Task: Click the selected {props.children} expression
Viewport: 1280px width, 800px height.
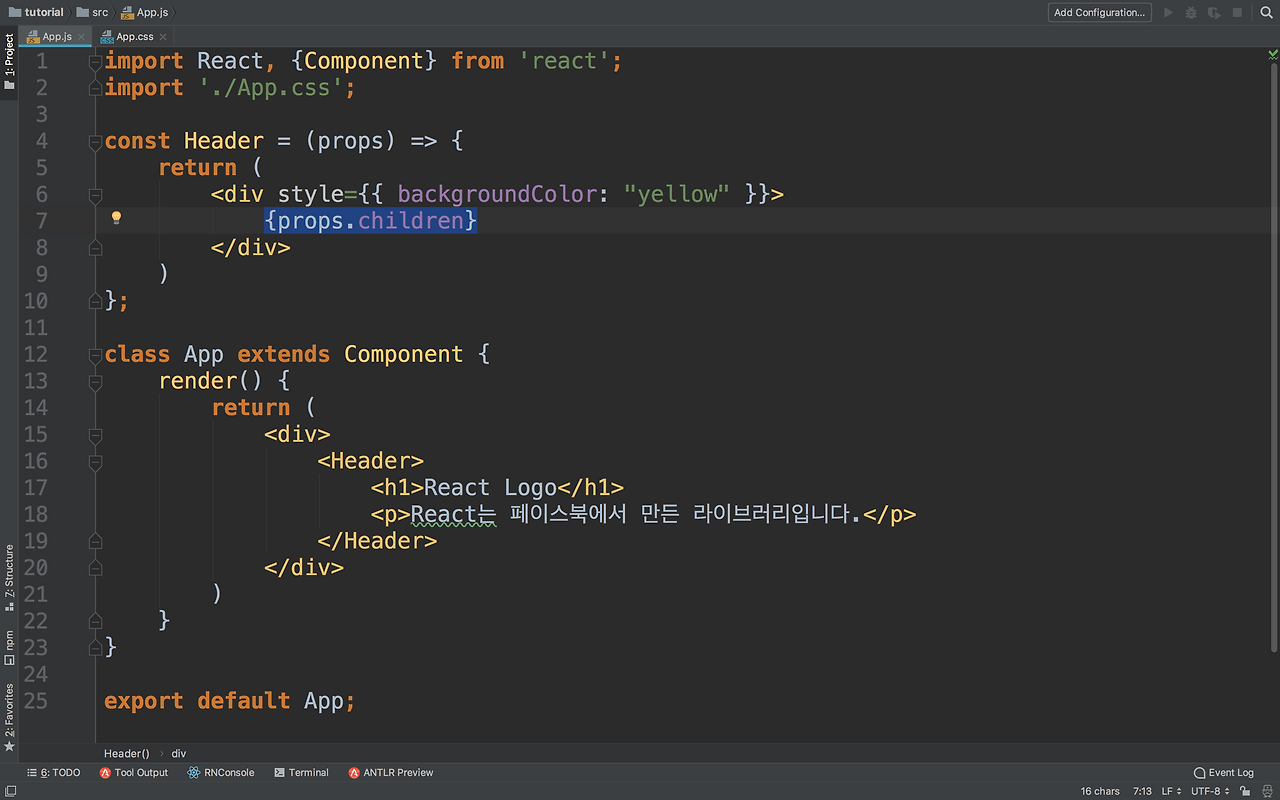Action: [x=371, y=220]
